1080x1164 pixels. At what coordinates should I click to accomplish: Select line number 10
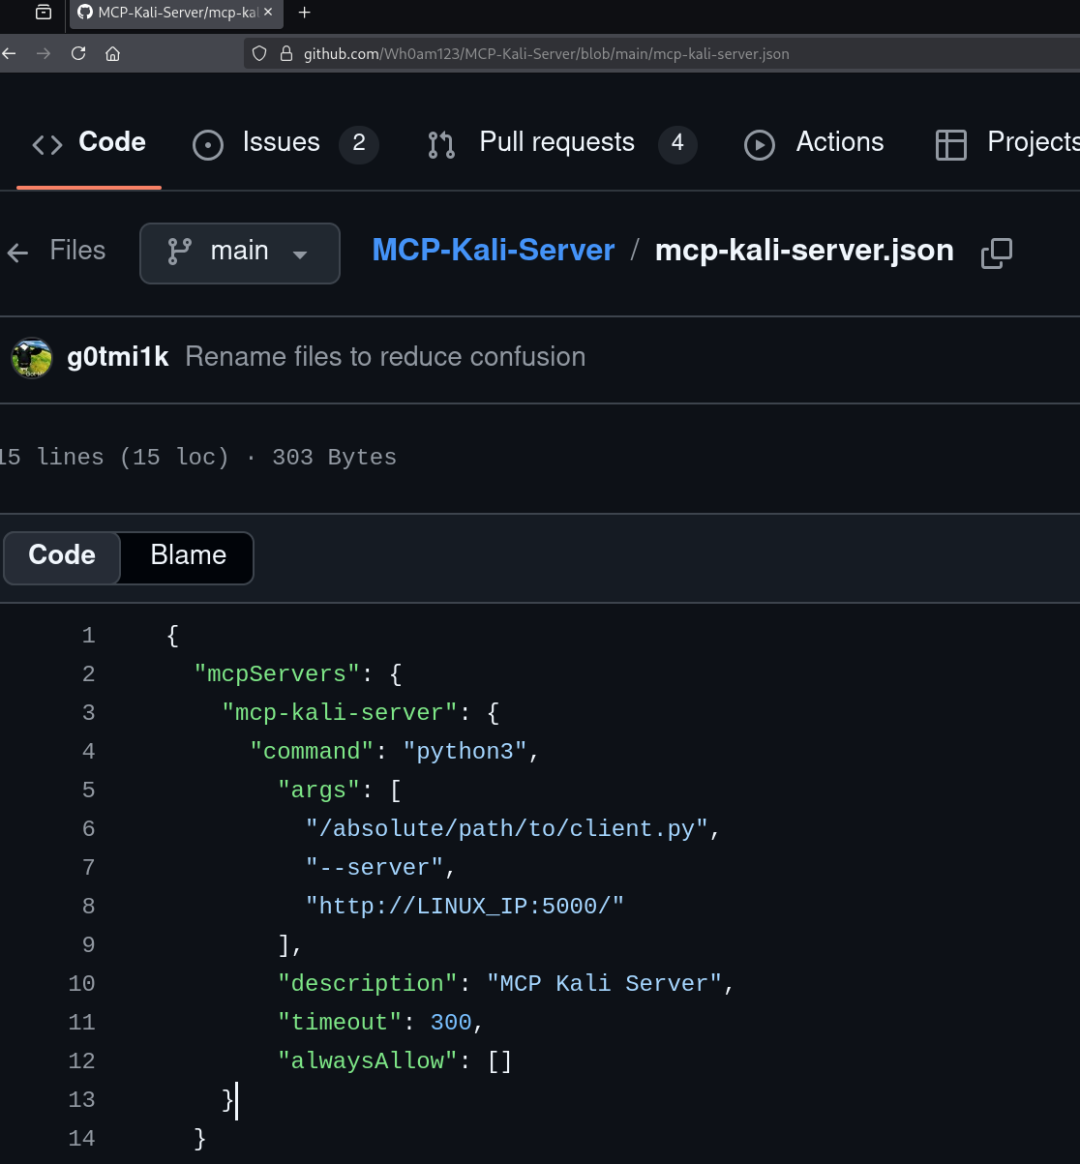(x=82, y=984)
